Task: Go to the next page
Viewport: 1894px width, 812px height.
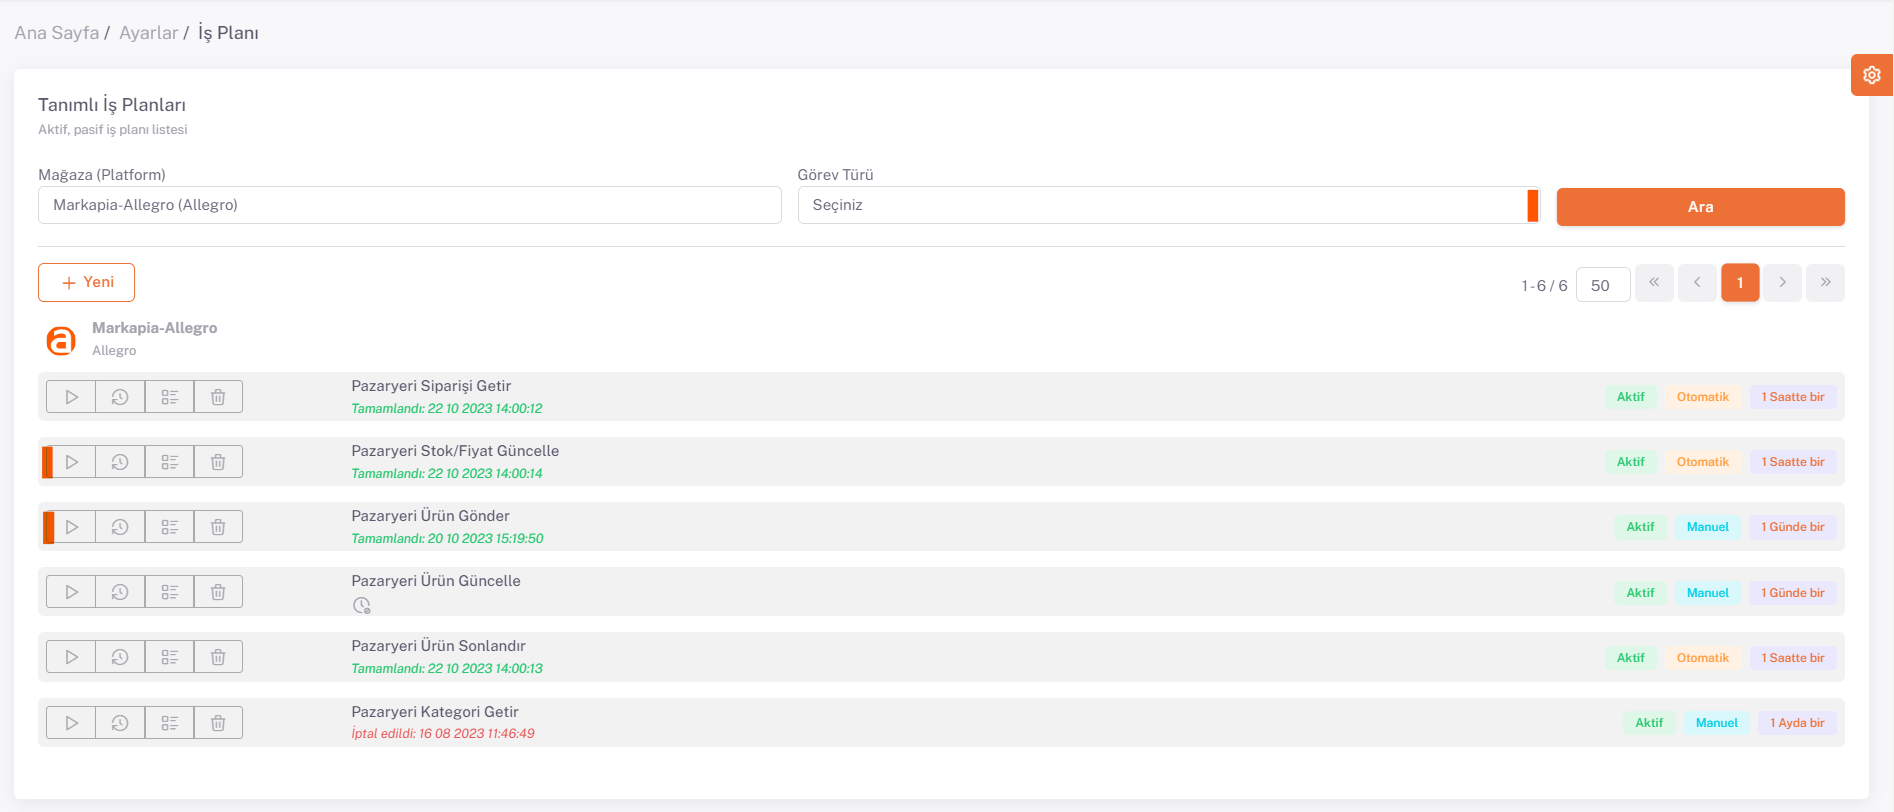Action: 1783,283
